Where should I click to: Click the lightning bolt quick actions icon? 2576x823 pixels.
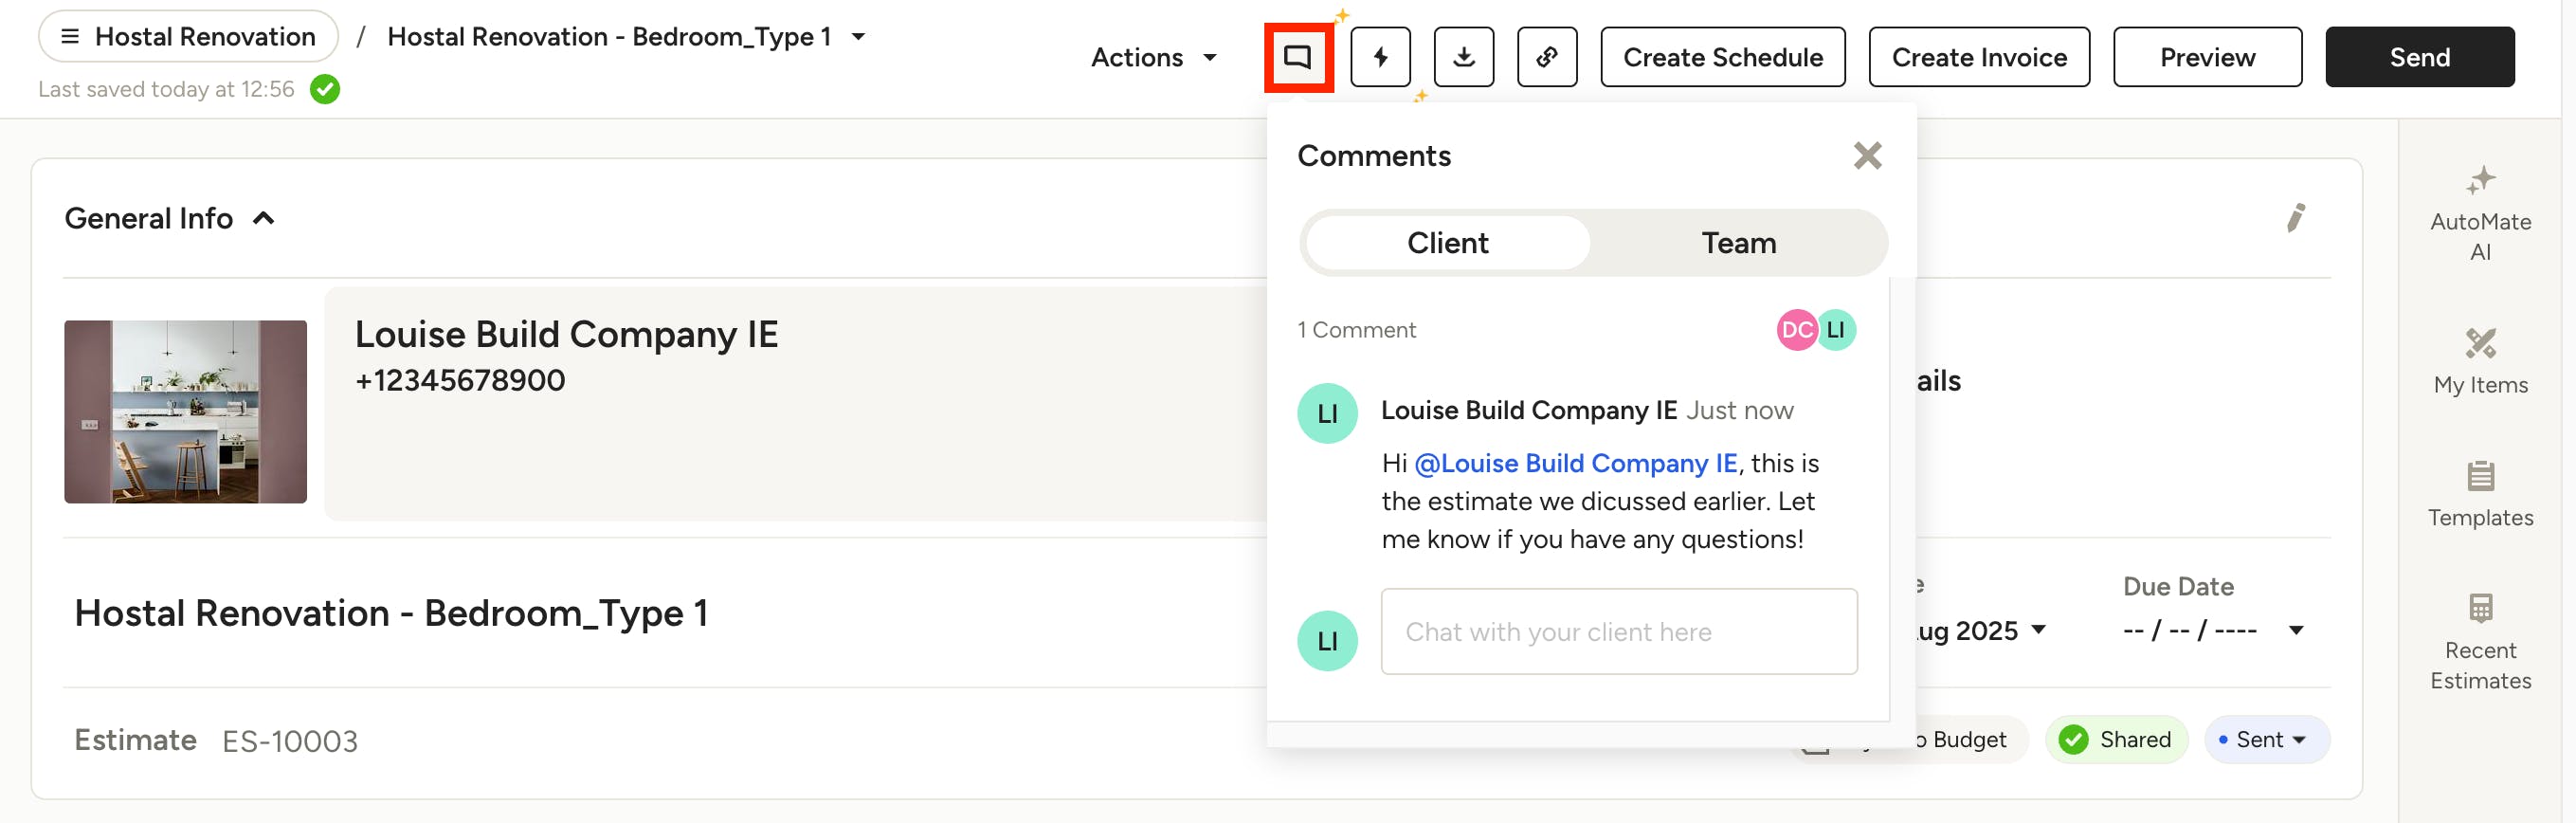(x=1380, y=57)
